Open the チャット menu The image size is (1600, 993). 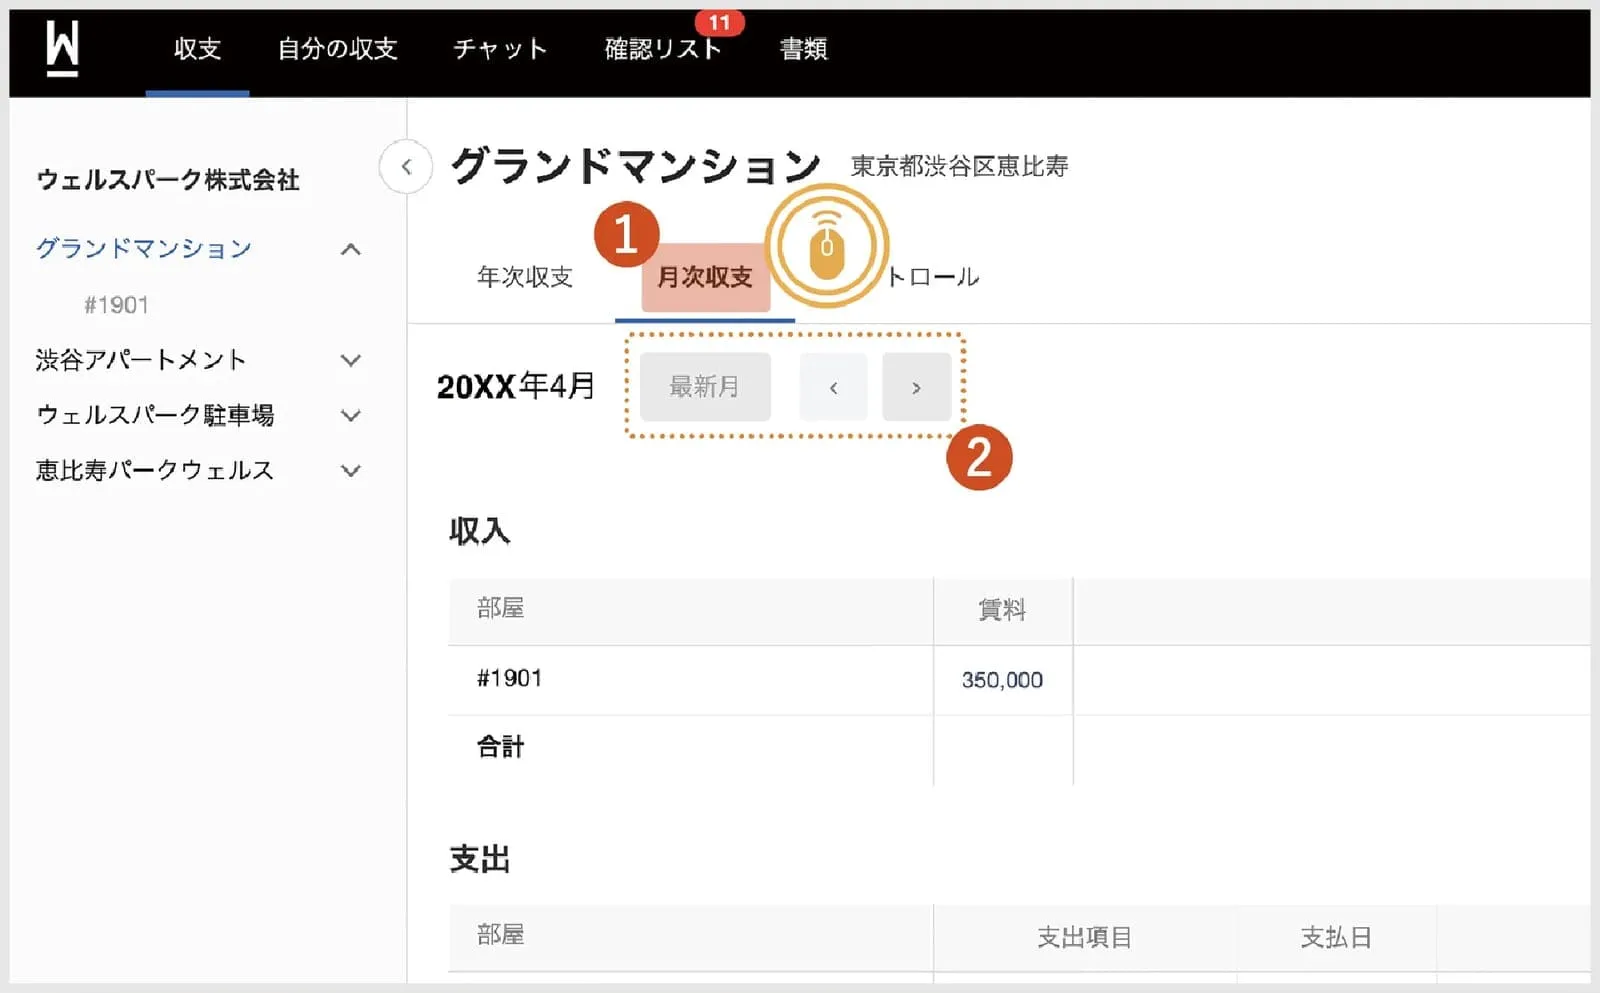tap(500, 48)
